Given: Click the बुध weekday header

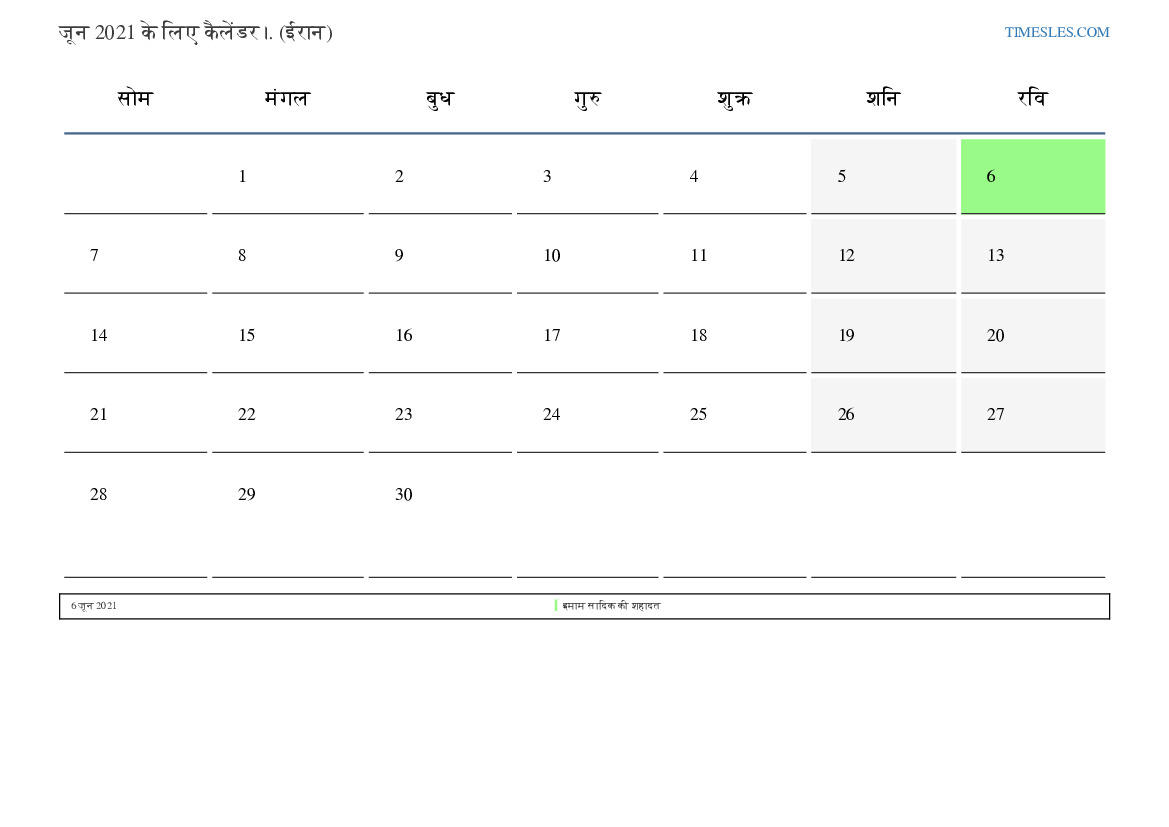Looking at the screenshot, I should point(439,99).
